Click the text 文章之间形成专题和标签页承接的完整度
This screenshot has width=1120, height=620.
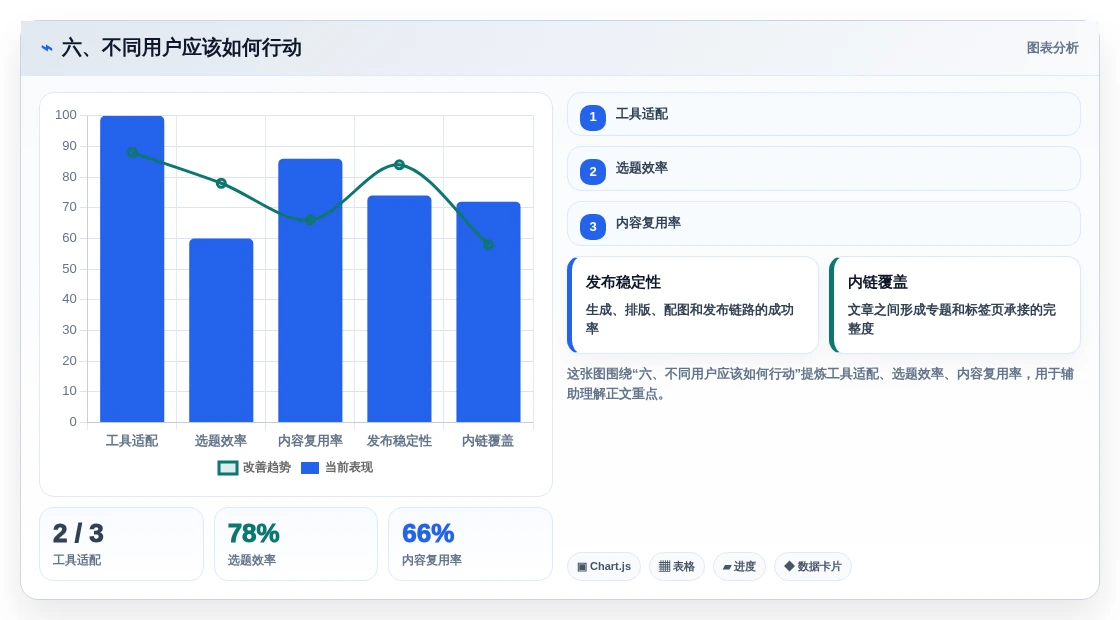[x=952, y=319]
